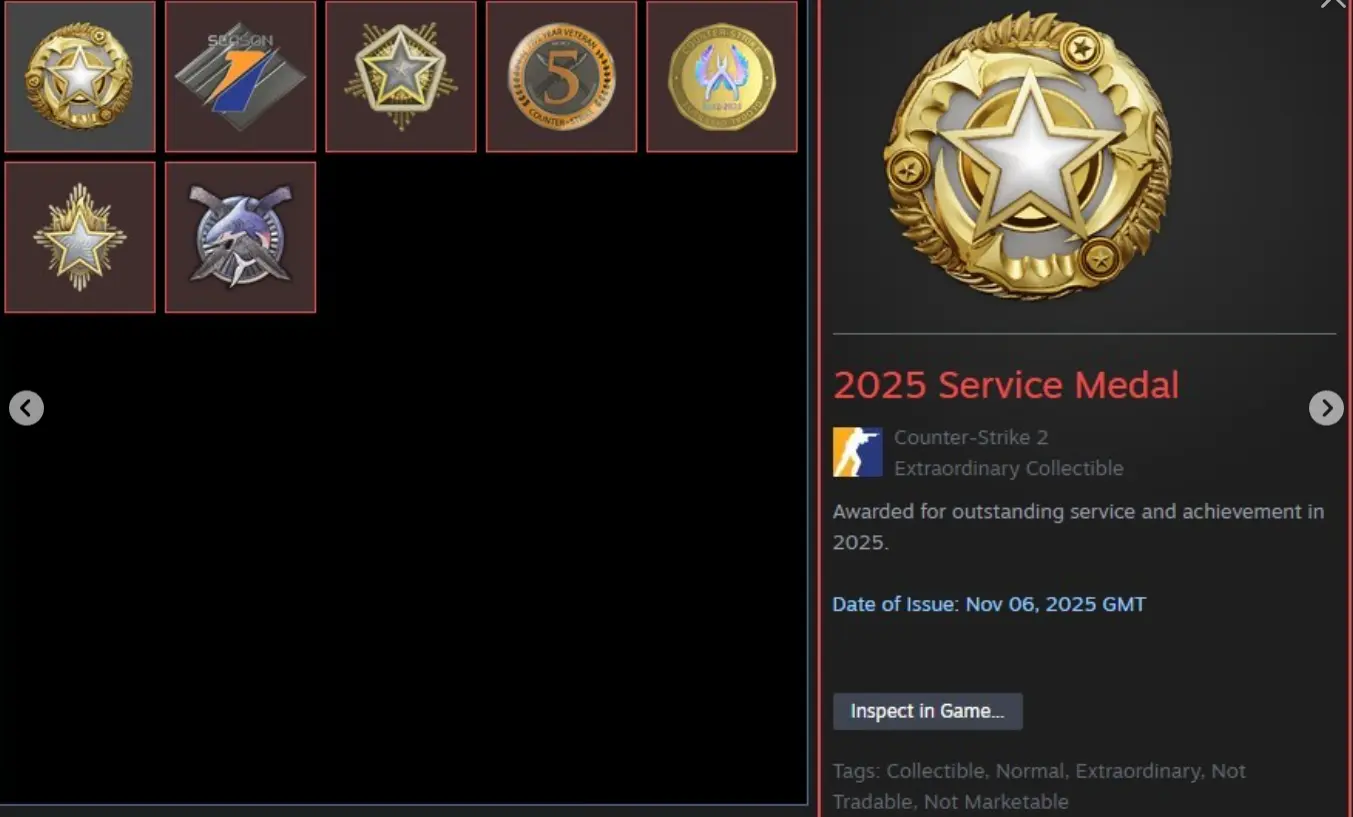Select the gold 2025 Service Medal thumbnail
Screen dimensions: 1353x817
coord(80,76)
